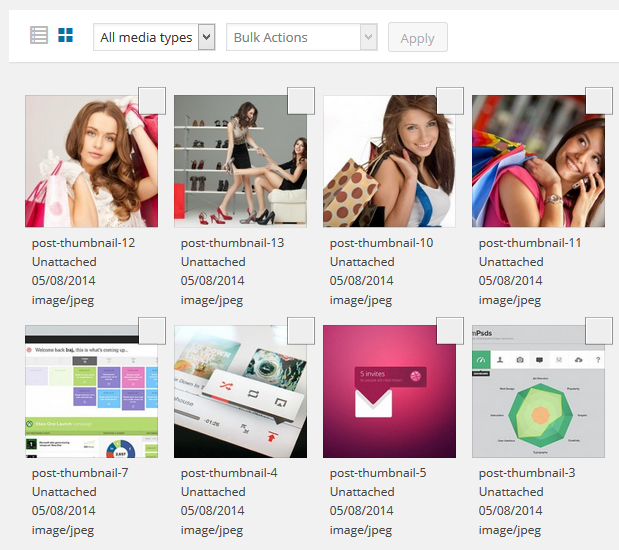Select checkbox on post-thumbnail-11 image
The image size is (619, 550).
pyautogui.click(x=598, y=101)
